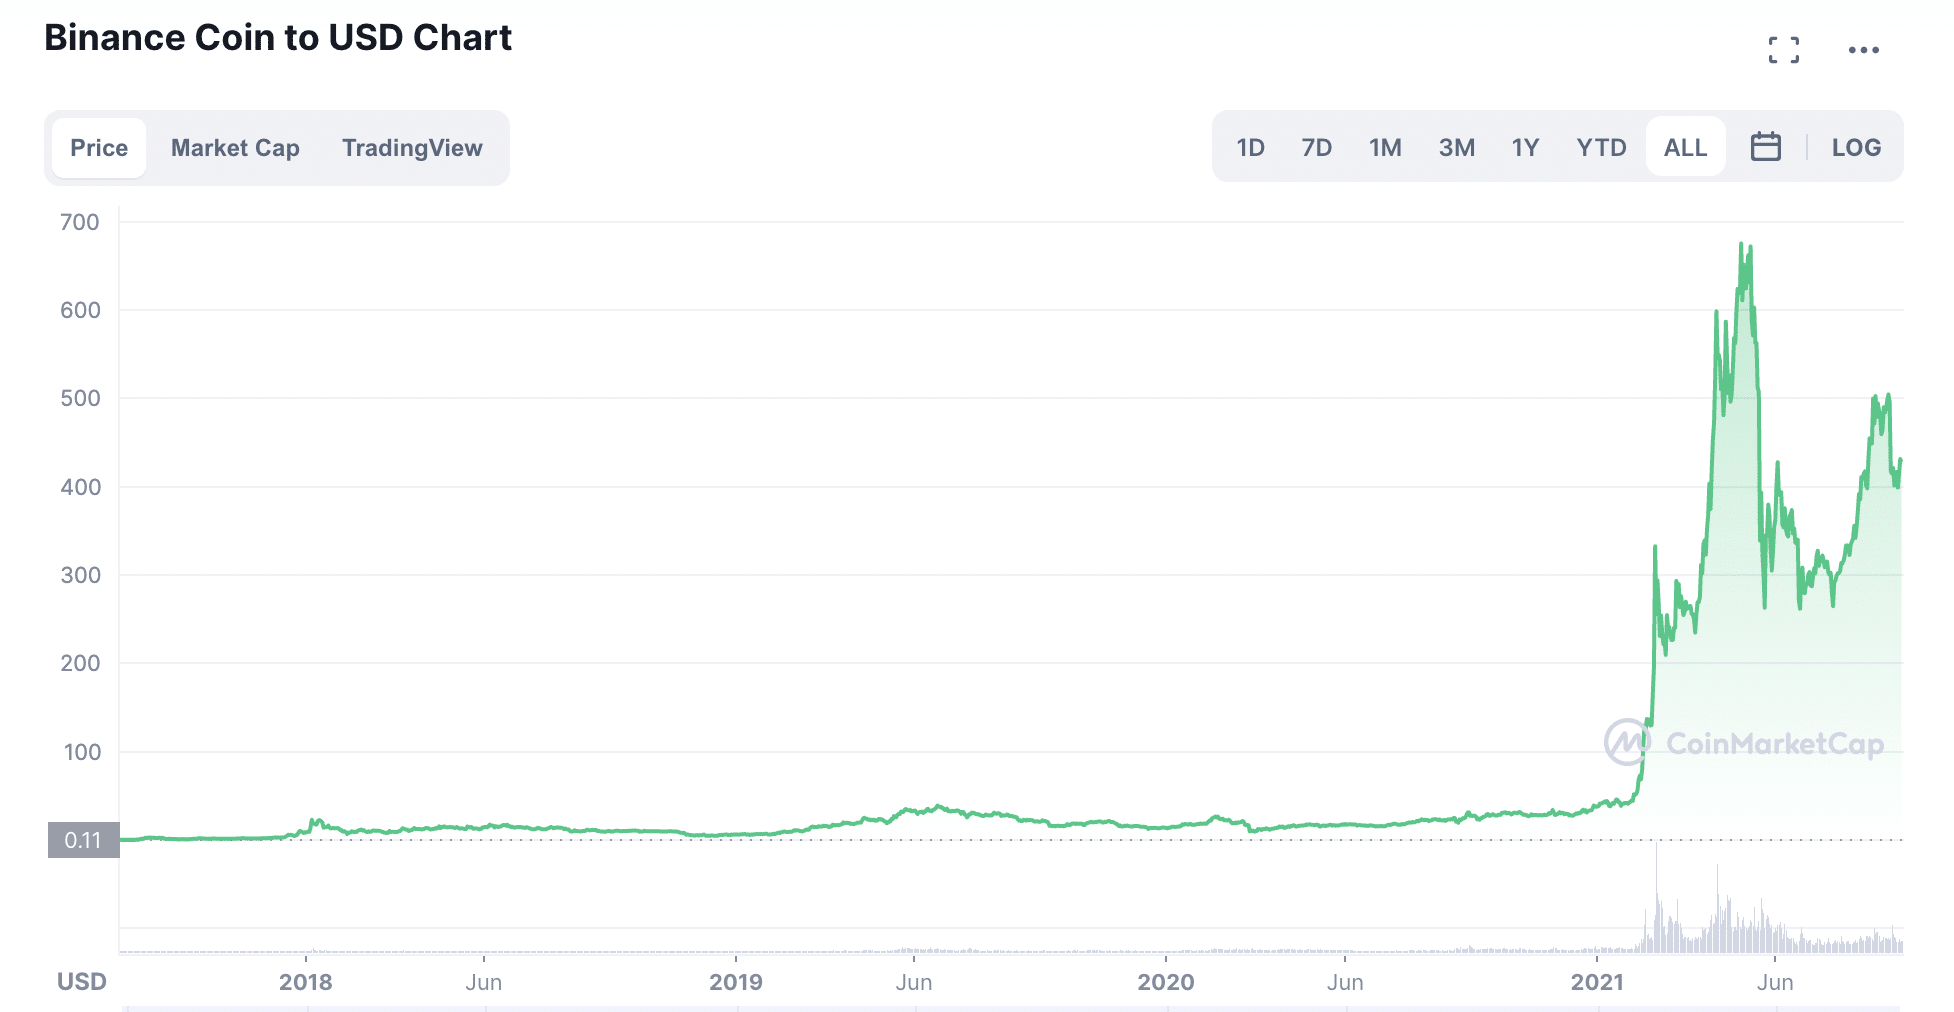
Task: Open the fullscreen chart view icon
Action: pos(1783,50)
